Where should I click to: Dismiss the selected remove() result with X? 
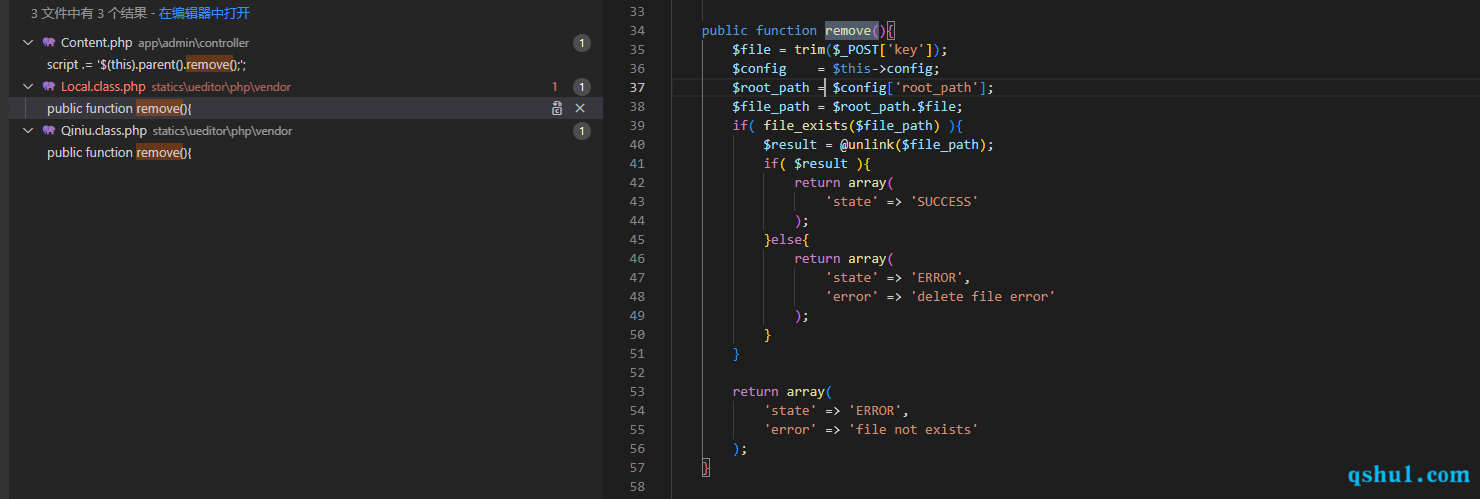[x=580, y=108]
